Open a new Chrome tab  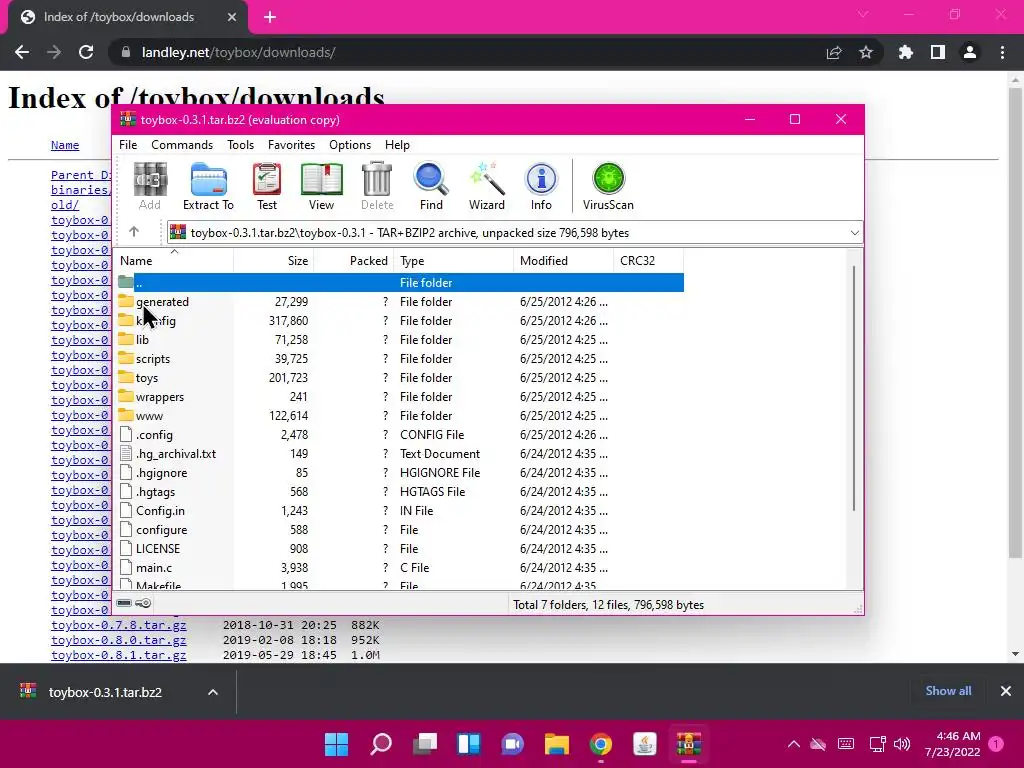270,17
